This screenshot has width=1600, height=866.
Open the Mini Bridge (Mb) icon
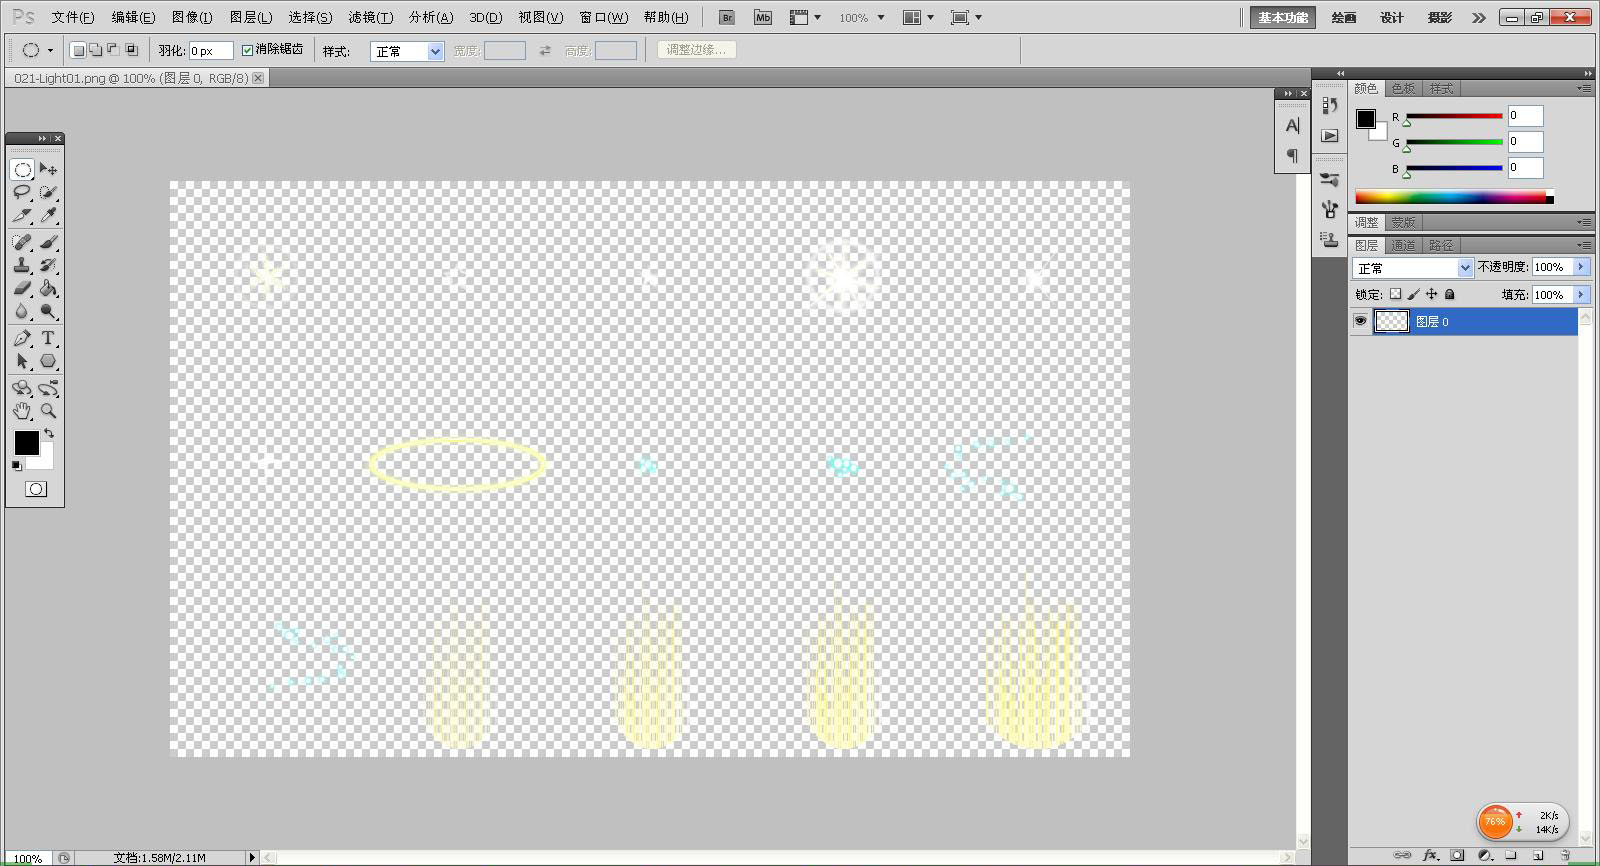point(763,17)
